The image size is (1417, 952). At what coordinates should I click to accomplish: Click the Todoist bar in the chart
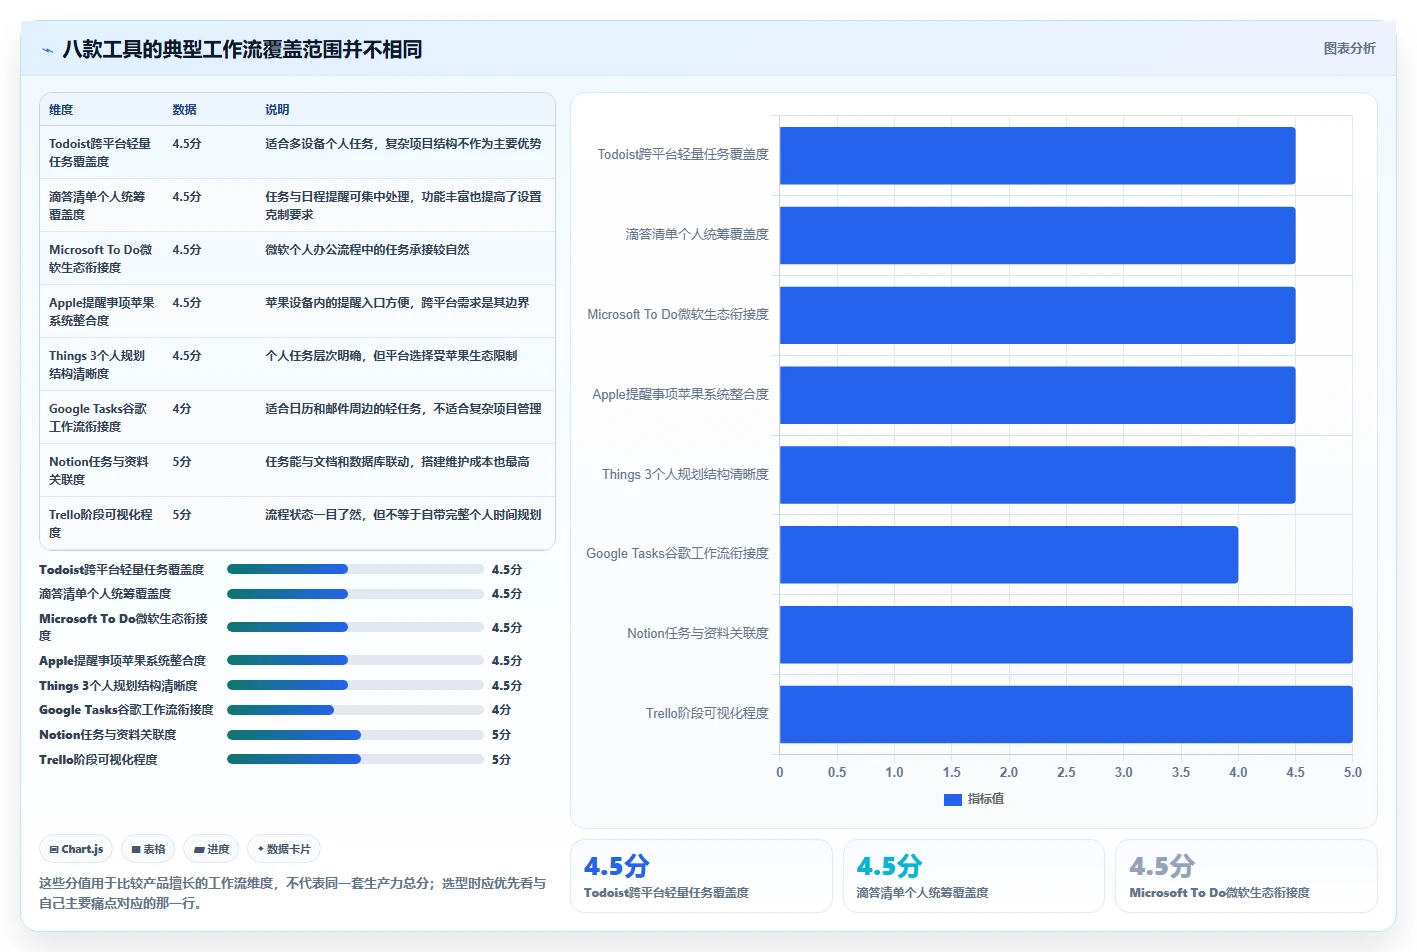click(x=1037, y=155)
